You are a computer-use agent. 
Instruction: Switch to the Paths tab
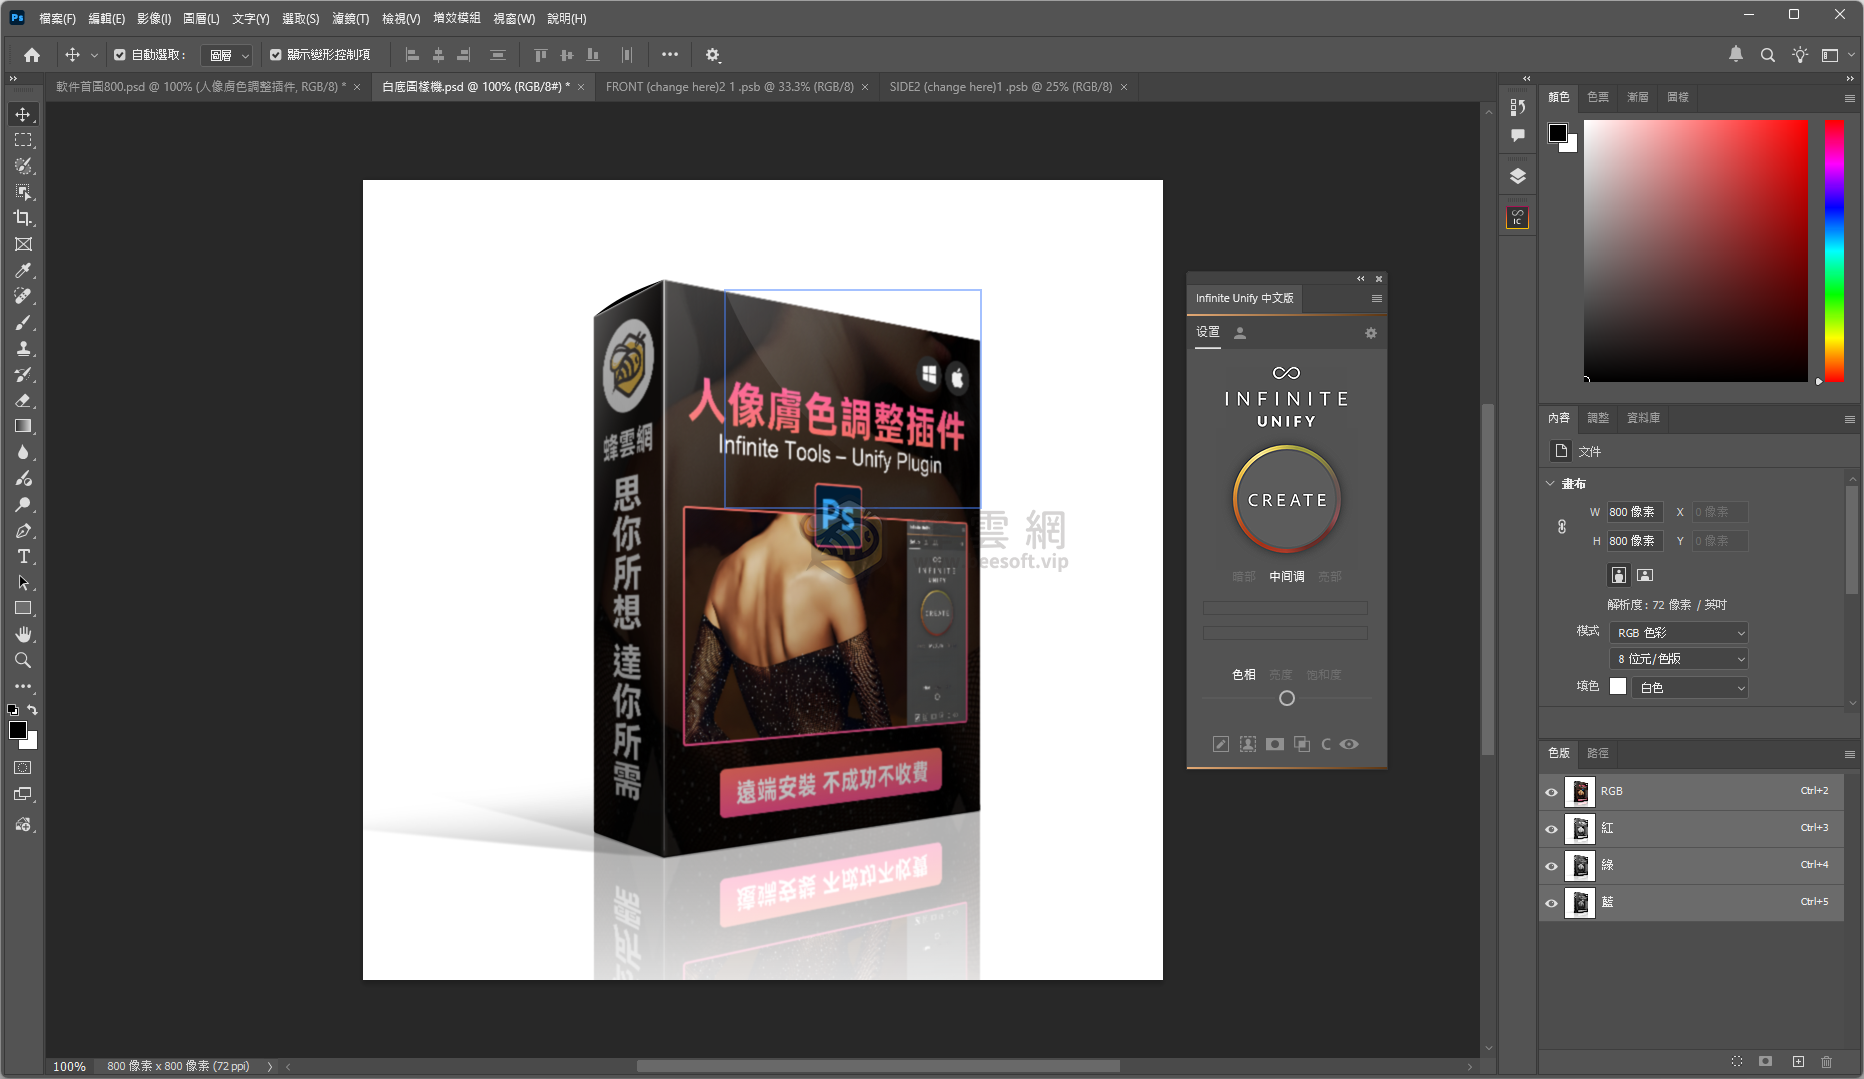[x=1598, y=753]
